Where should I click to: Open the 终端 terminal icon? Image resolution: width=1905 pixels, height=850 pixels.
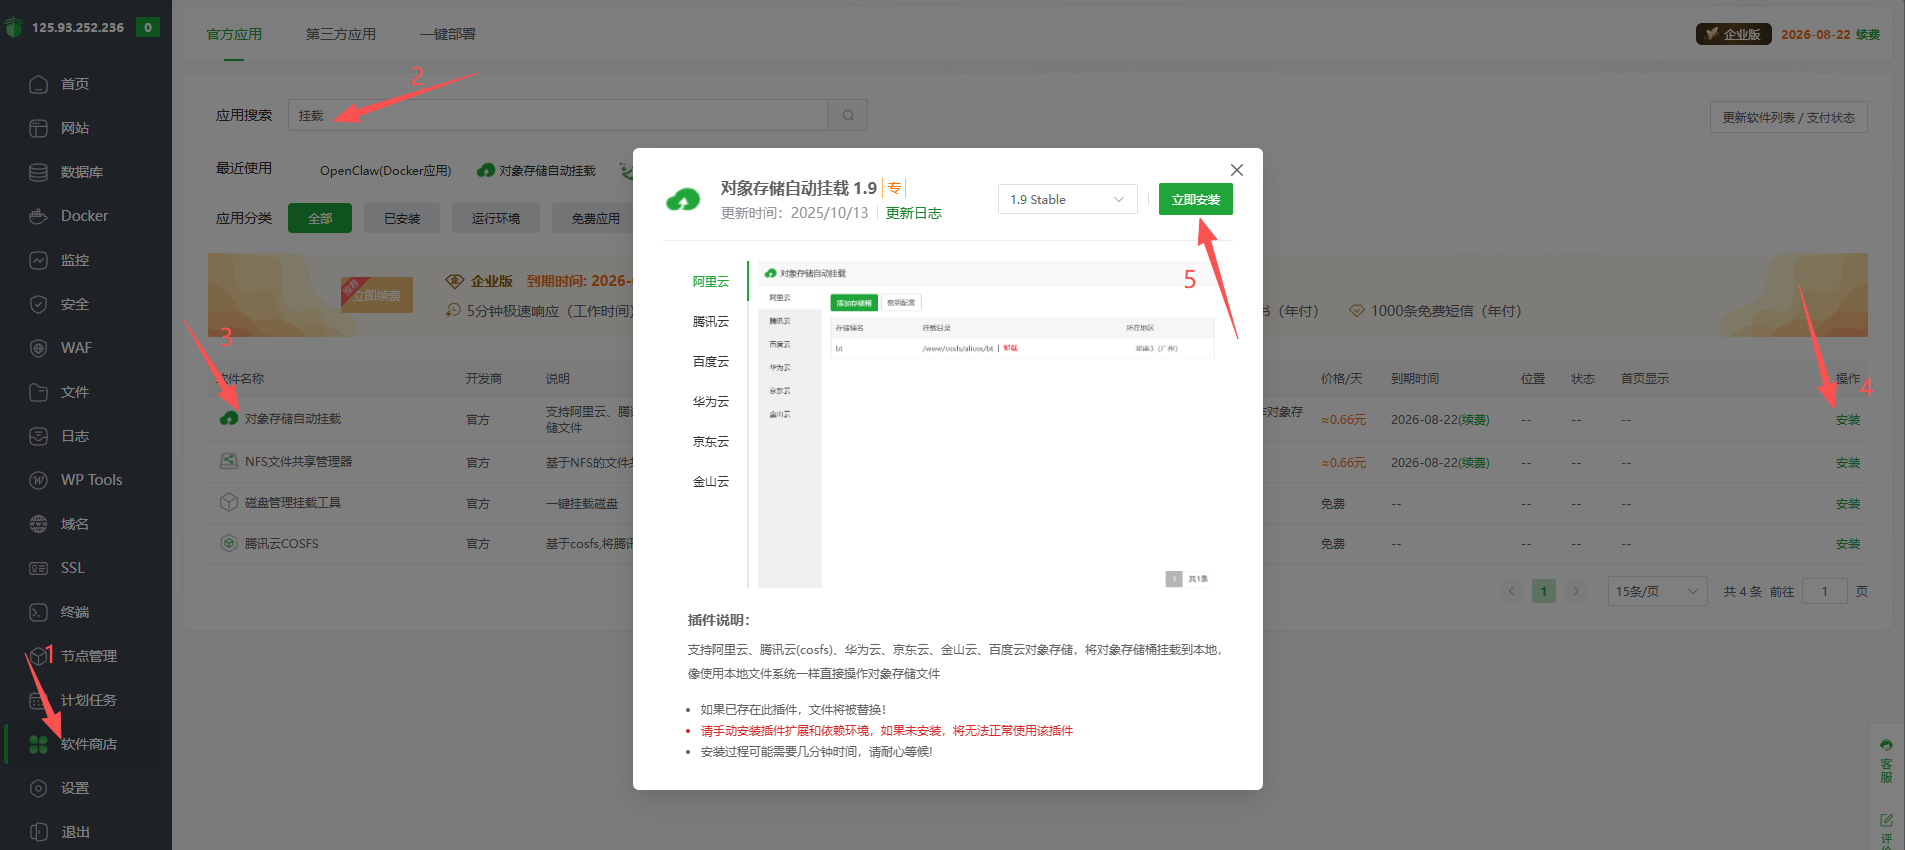38,612
